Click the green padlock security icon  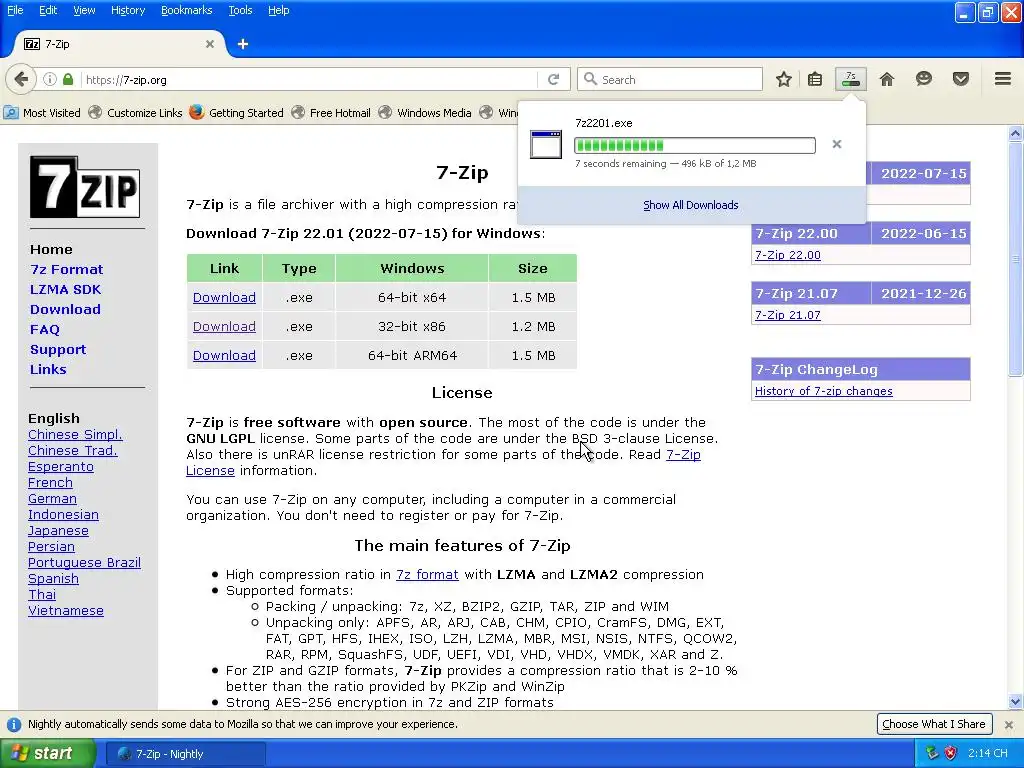point(68,80)
